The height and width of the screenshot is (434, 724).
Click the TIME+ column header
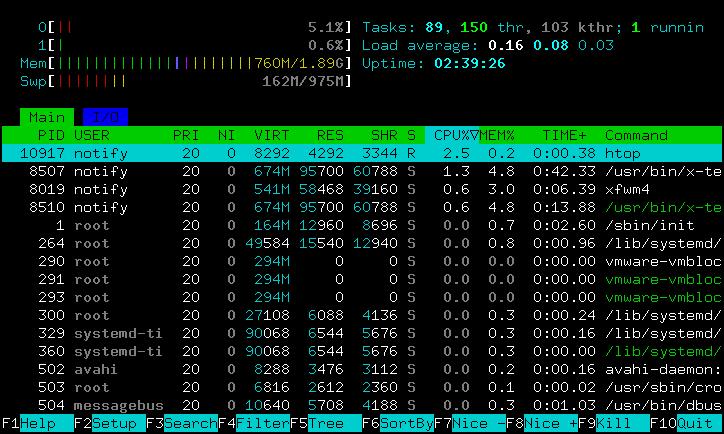[564, 135]
